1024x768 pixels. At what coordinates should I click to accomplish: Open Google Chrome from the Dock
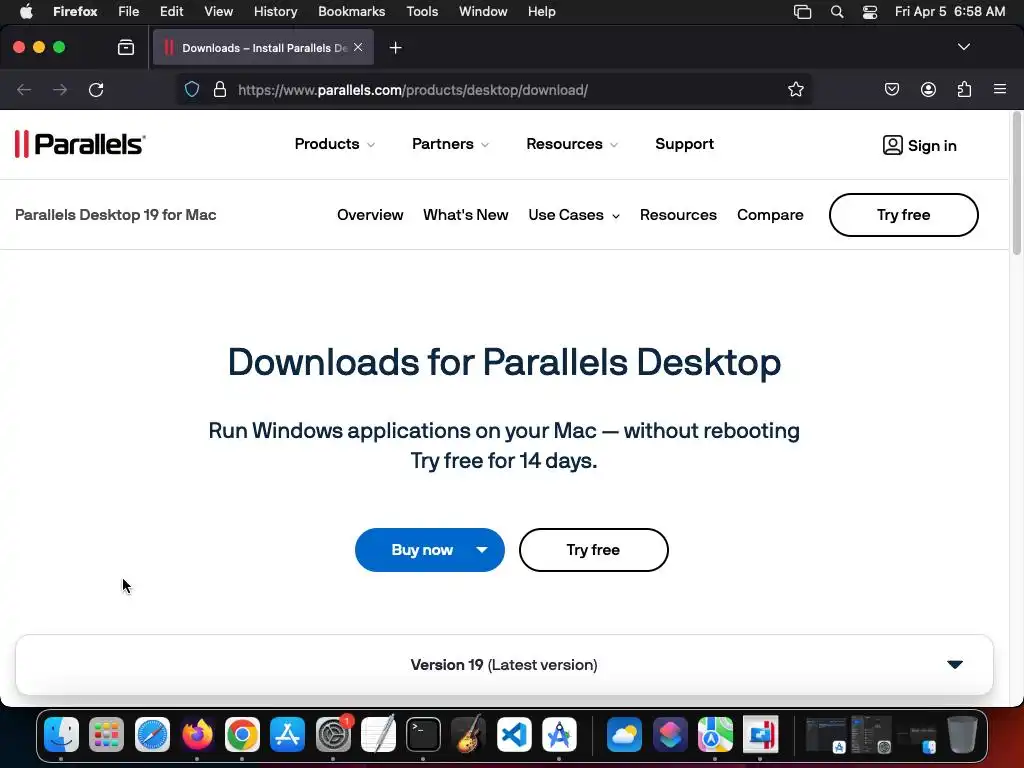(242, 735)
